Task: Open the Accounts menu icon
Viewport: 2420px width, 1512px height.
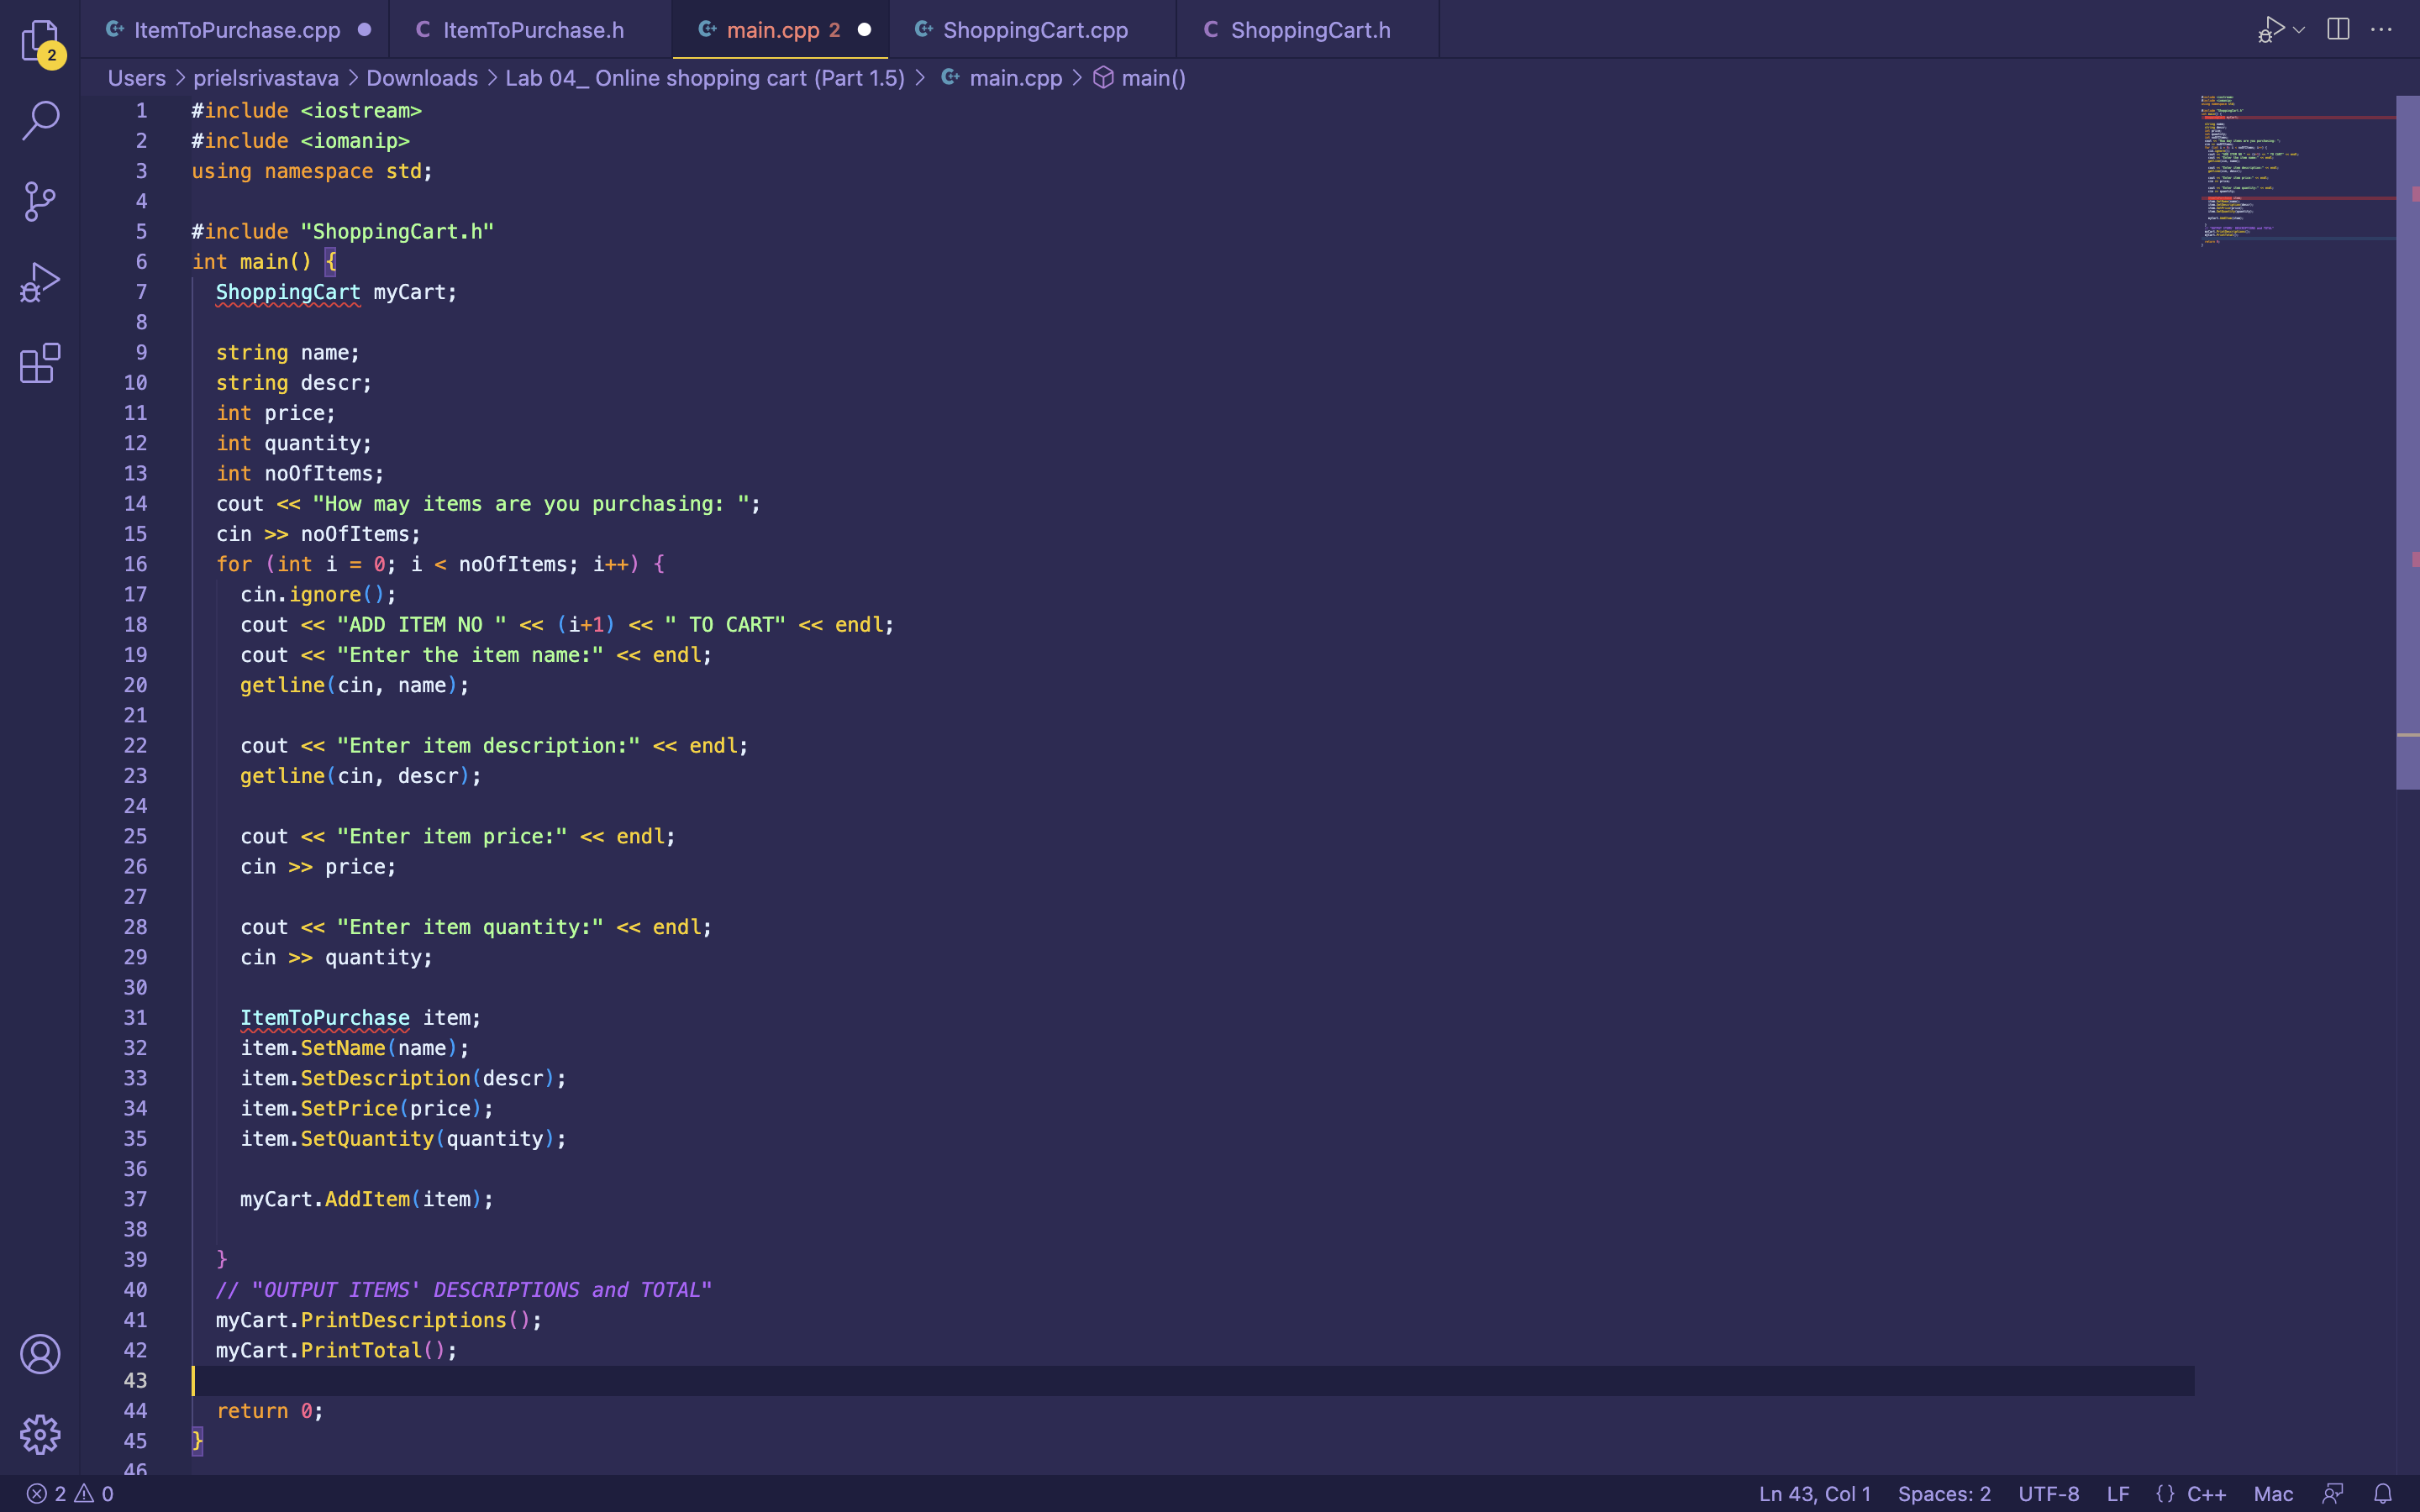Action: tap(40, 1354)
